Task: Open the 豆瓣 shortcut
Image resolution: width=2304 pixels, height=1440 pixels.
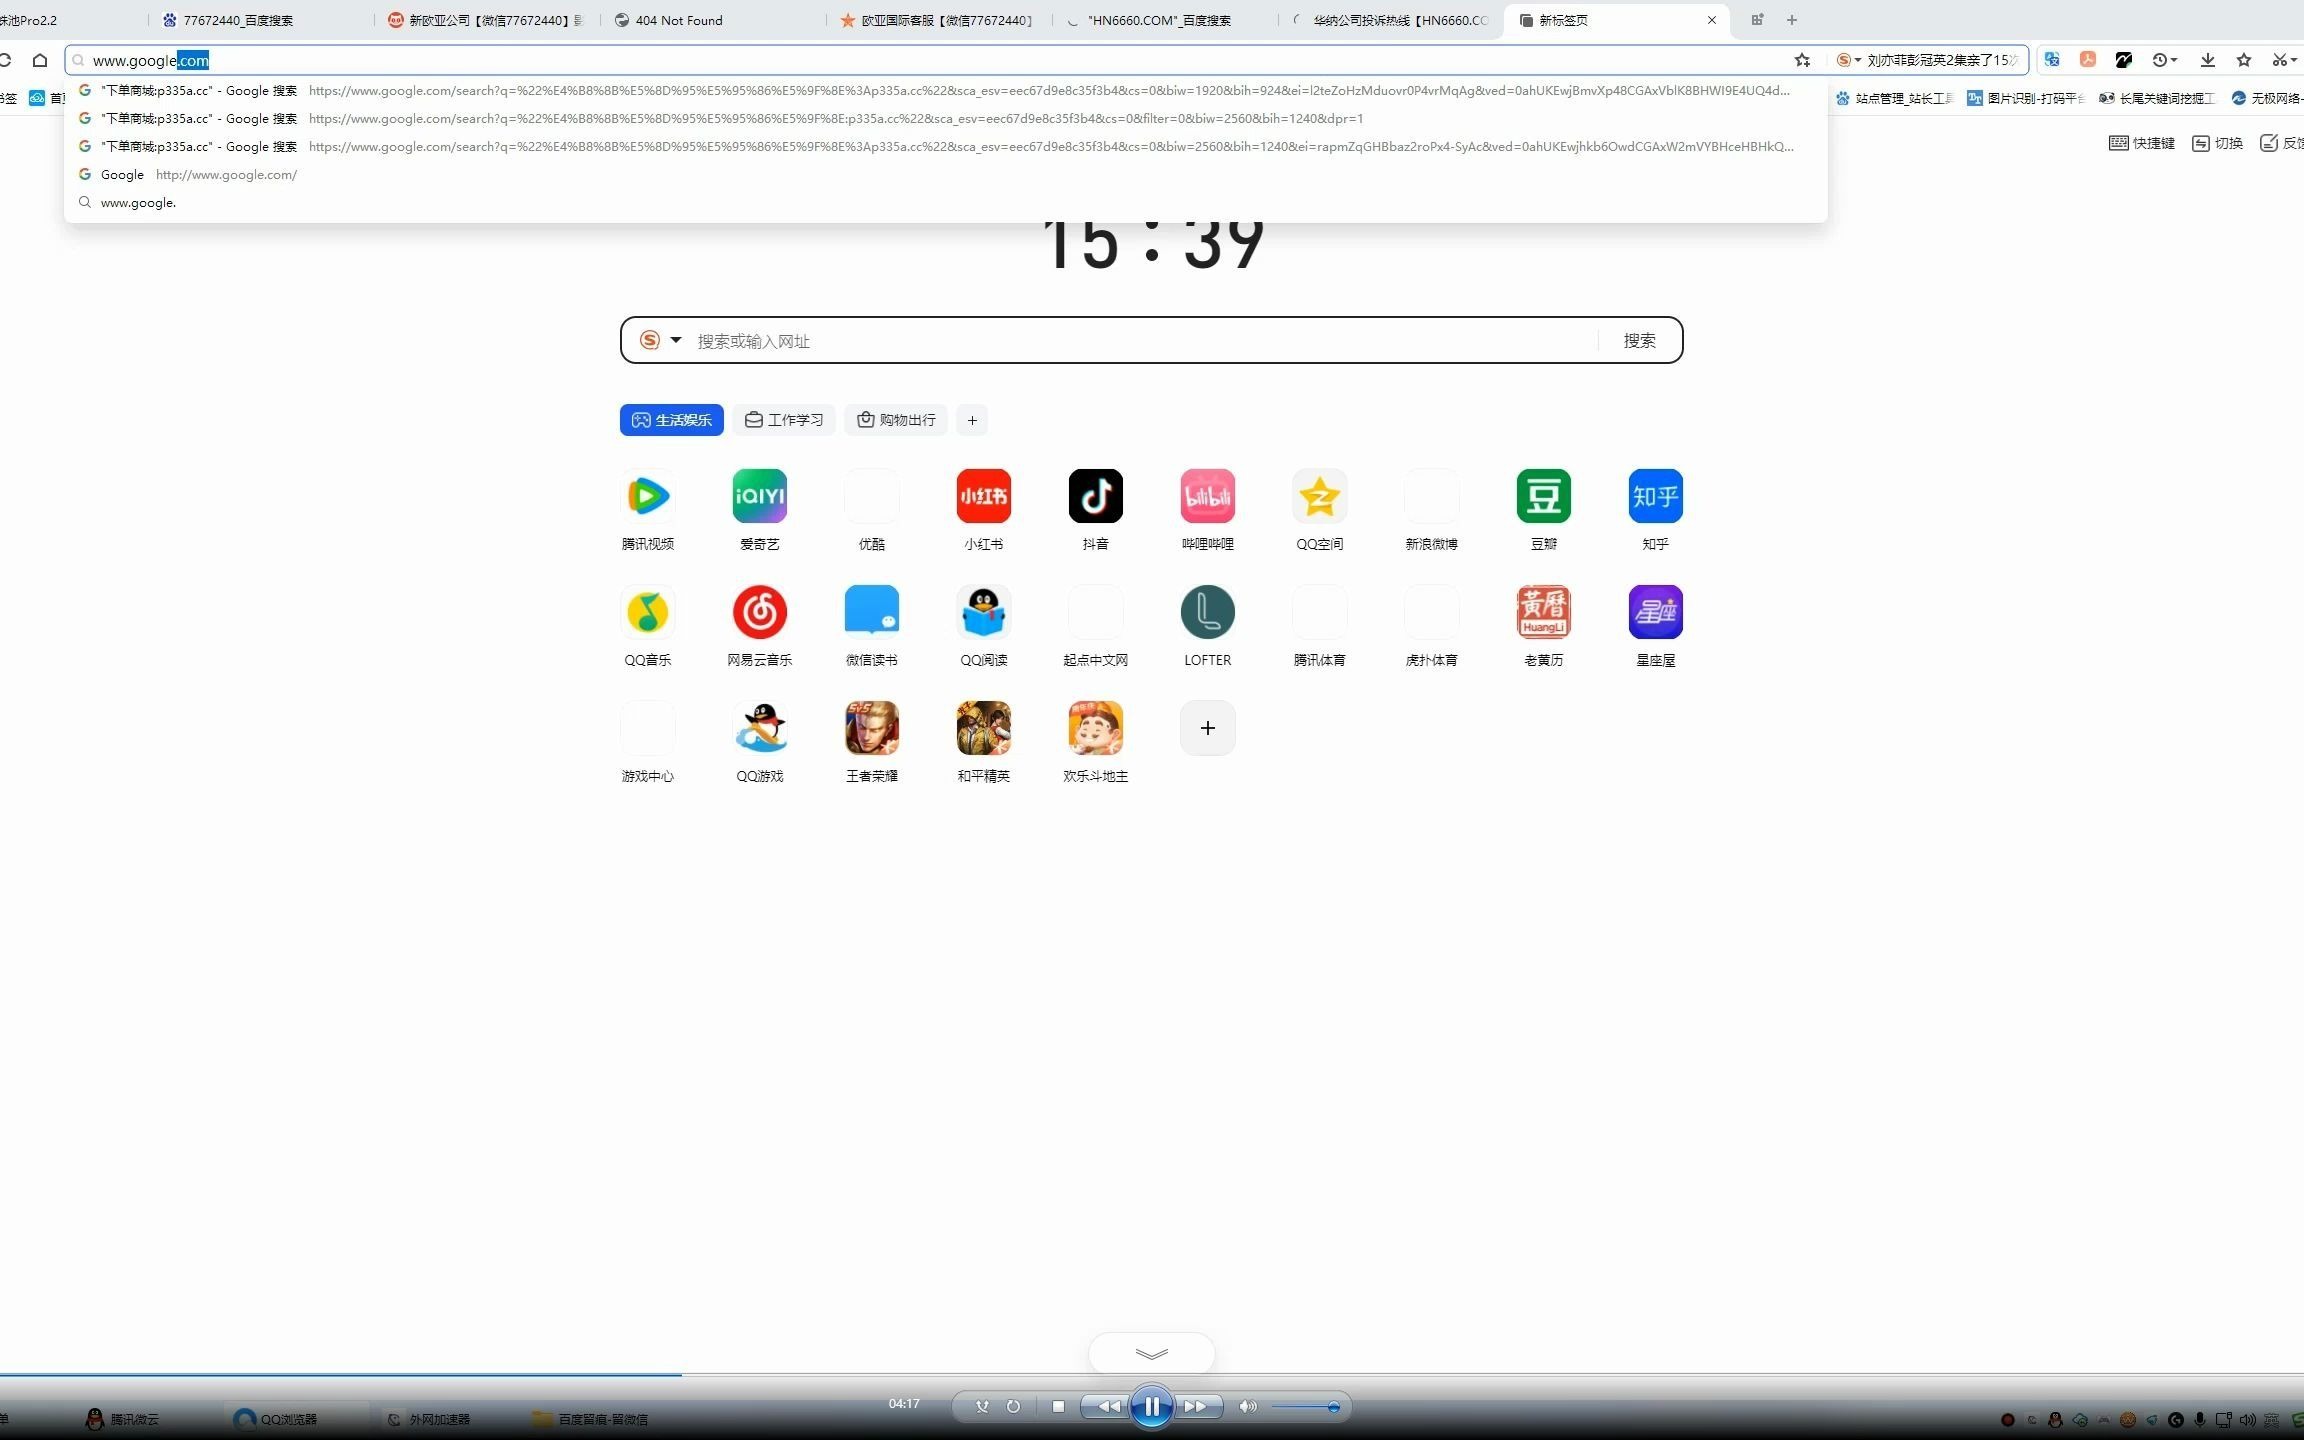Action: click(x=1544, y=496)
